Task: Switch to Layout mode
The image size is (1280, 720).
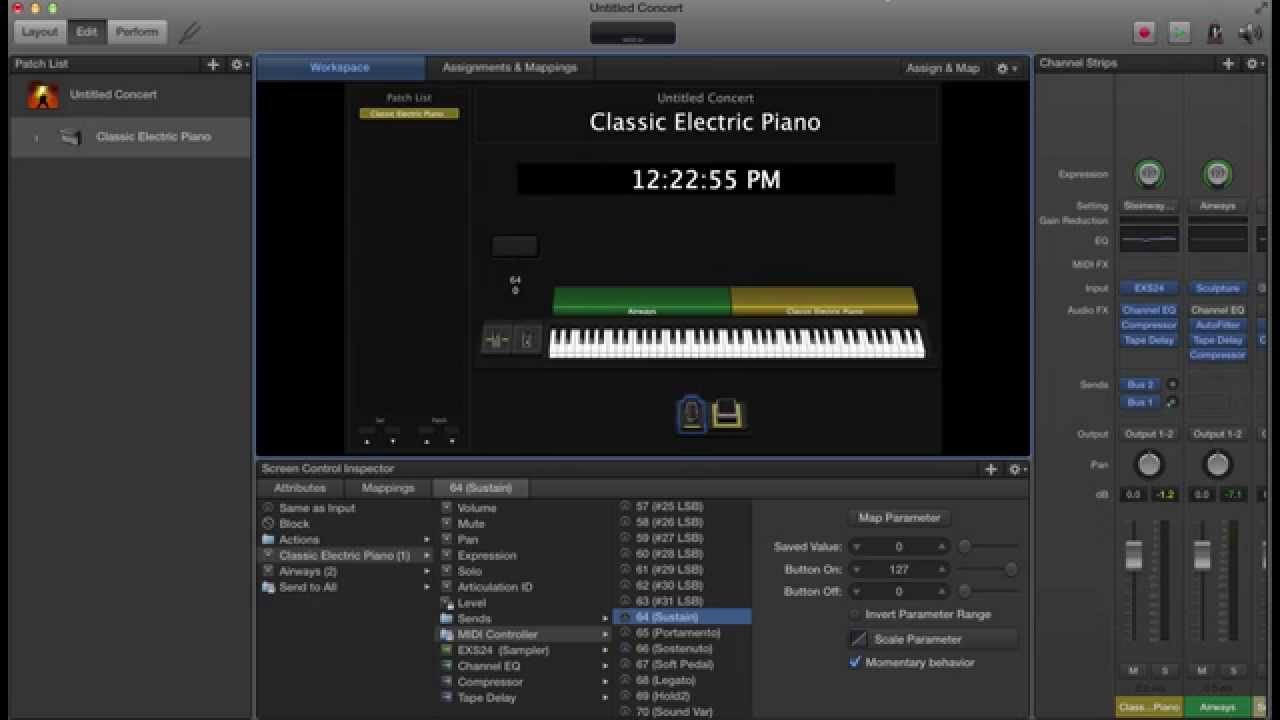Action: pos(40,32)
